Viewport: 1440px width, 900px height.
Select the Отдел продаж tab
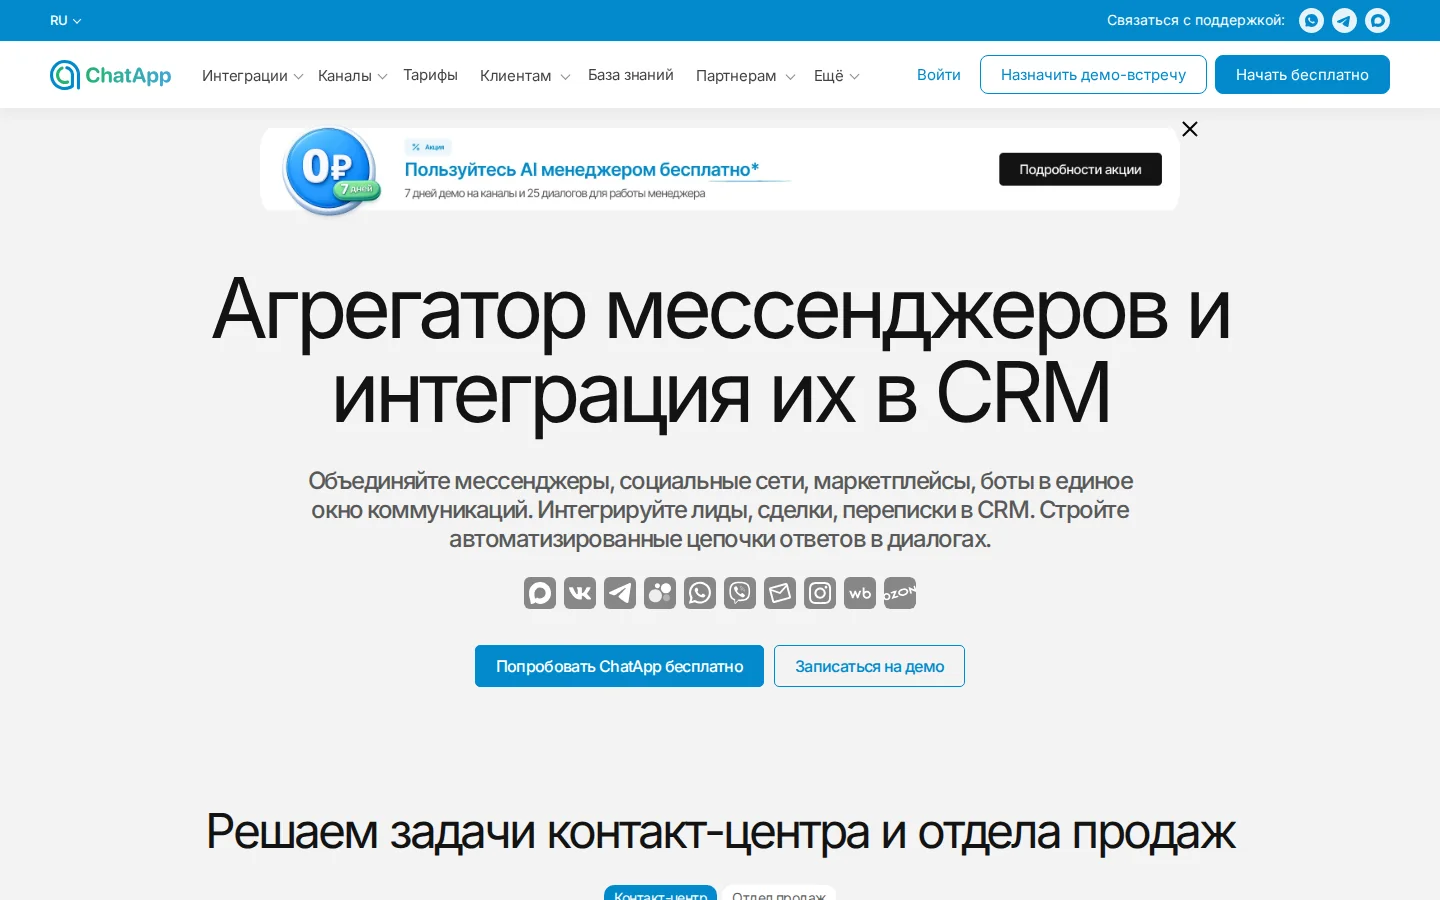779,893
